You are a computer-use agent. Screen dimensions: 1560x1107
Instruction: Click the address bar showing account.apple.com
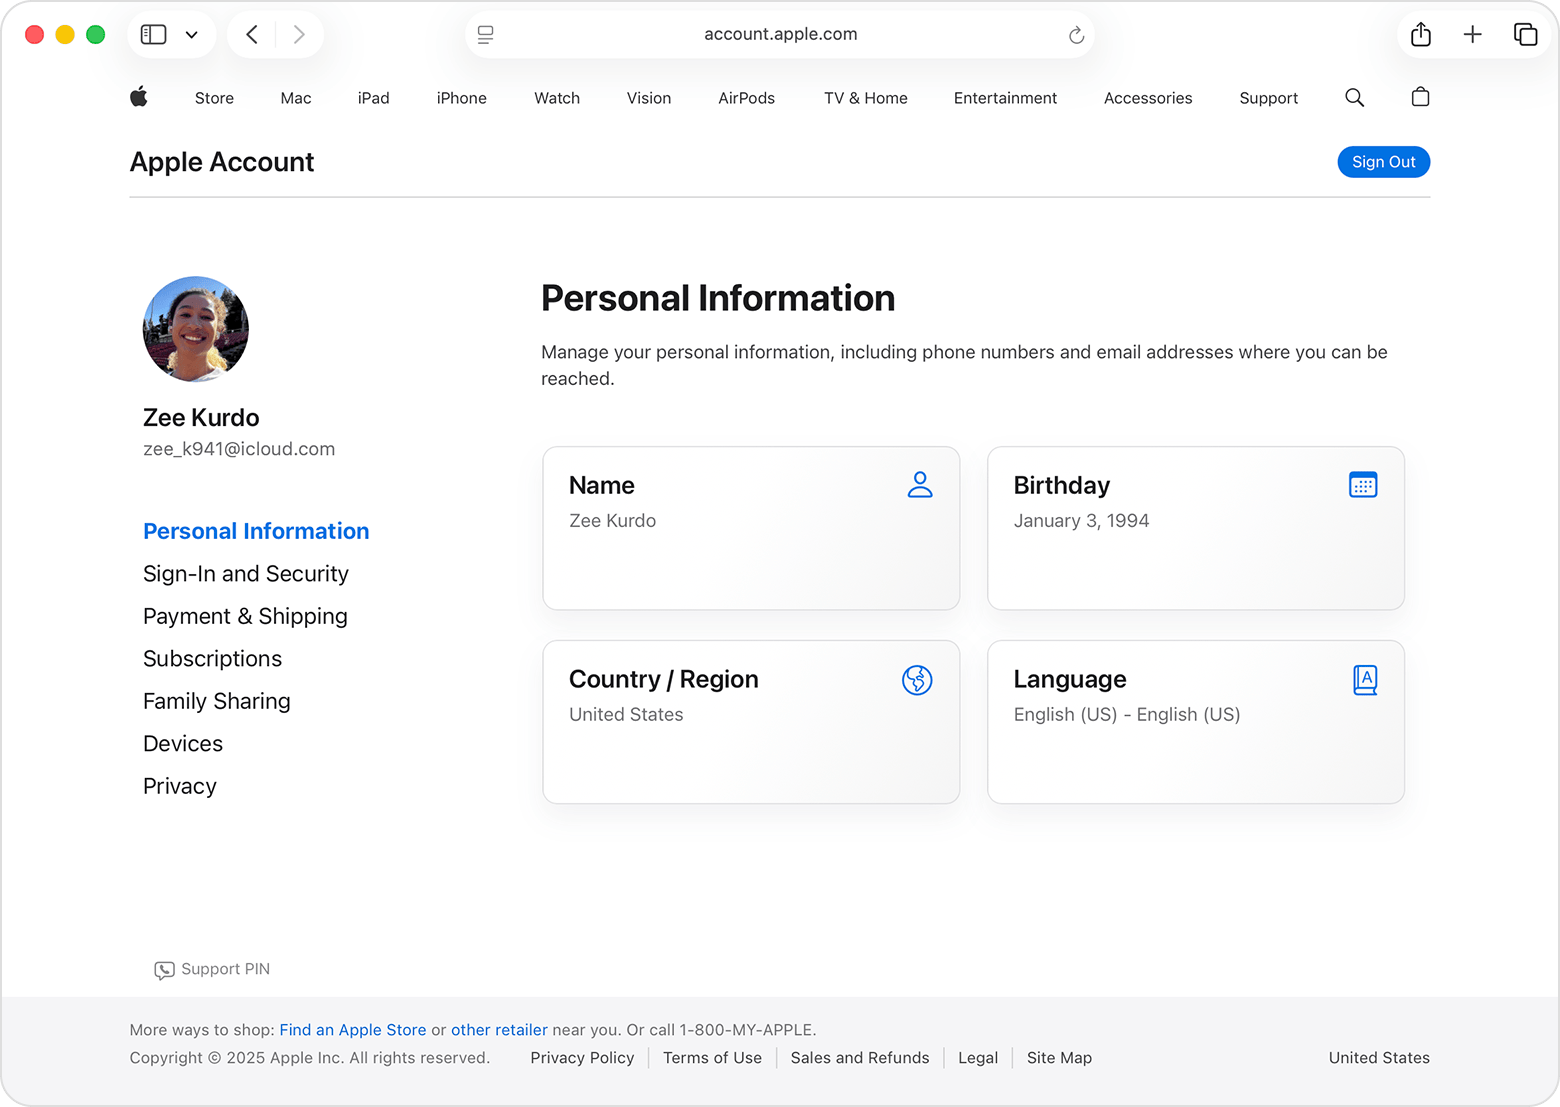[780, 33]
